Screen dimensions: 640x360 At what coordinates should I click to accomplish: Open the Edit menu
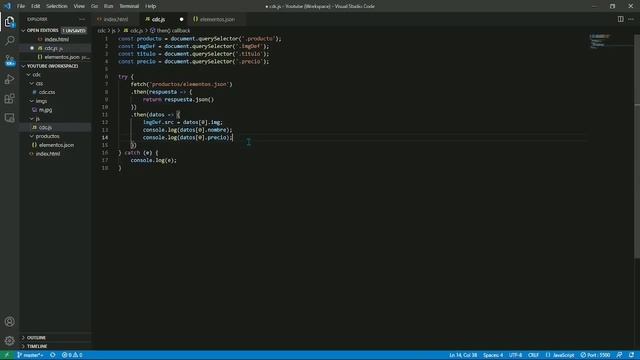36,6
